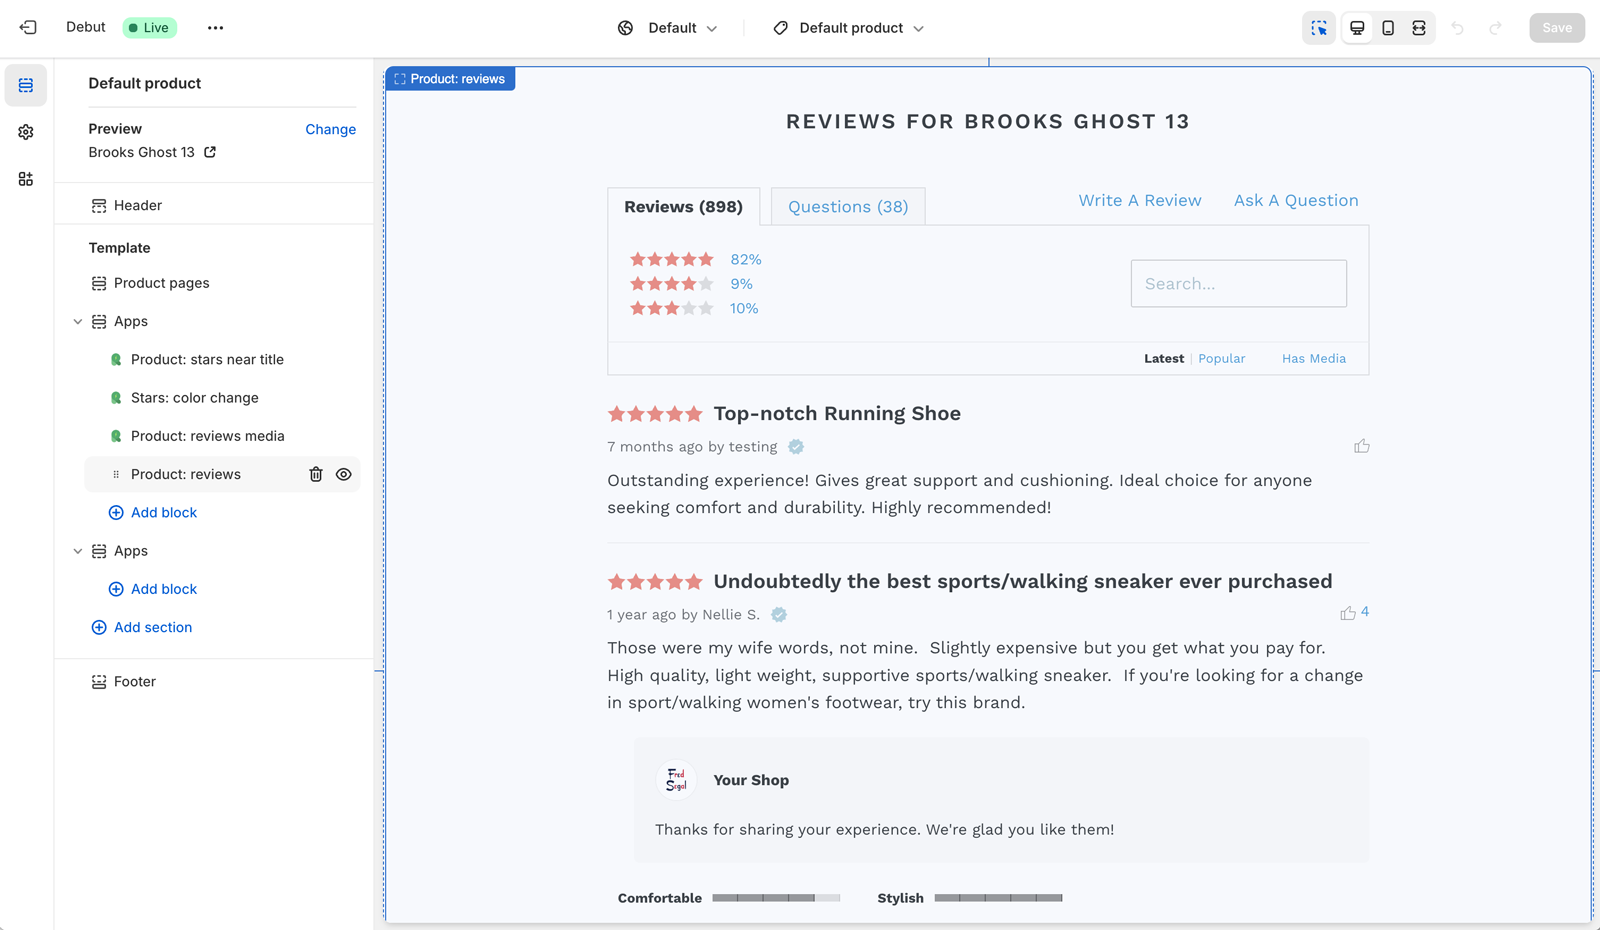
Task: Sort reviews by Latest
Action: coord(1164,359)
